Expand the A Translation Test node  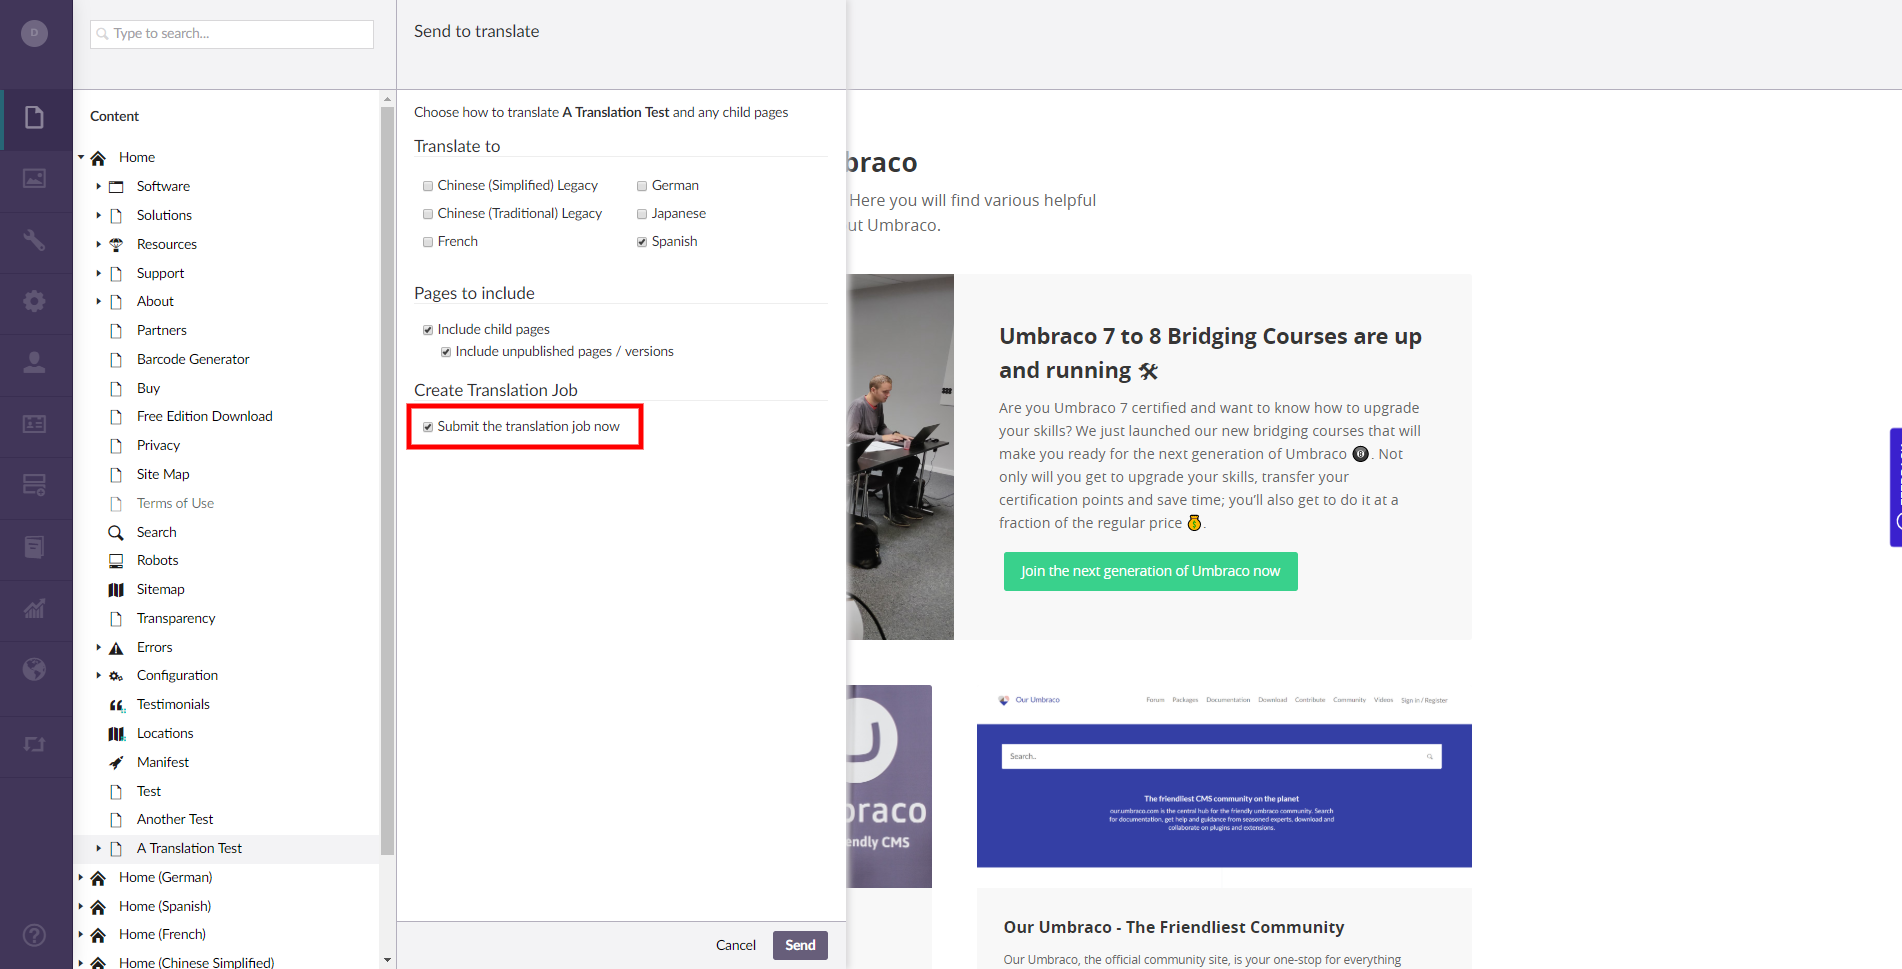98,848
